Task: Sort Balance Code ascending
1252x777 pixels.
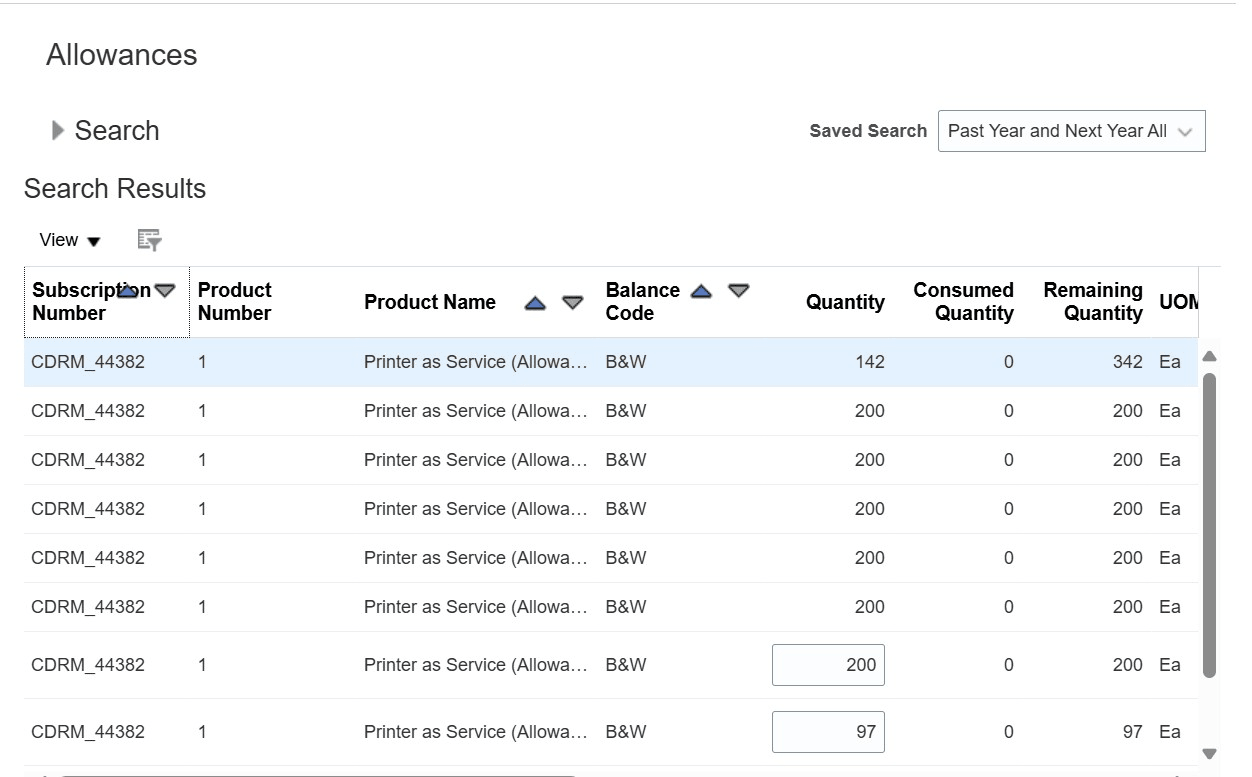Action: [x=701, y=291]
